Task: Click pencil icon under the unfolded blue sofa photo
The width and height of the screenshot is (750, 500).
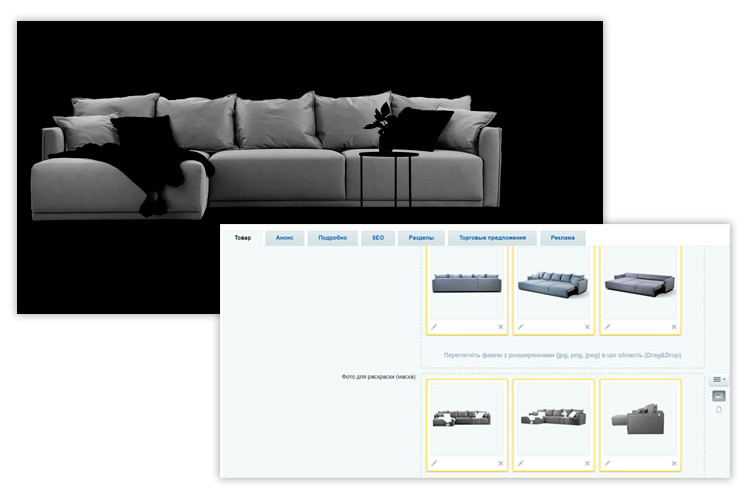Action: (520, 326)
